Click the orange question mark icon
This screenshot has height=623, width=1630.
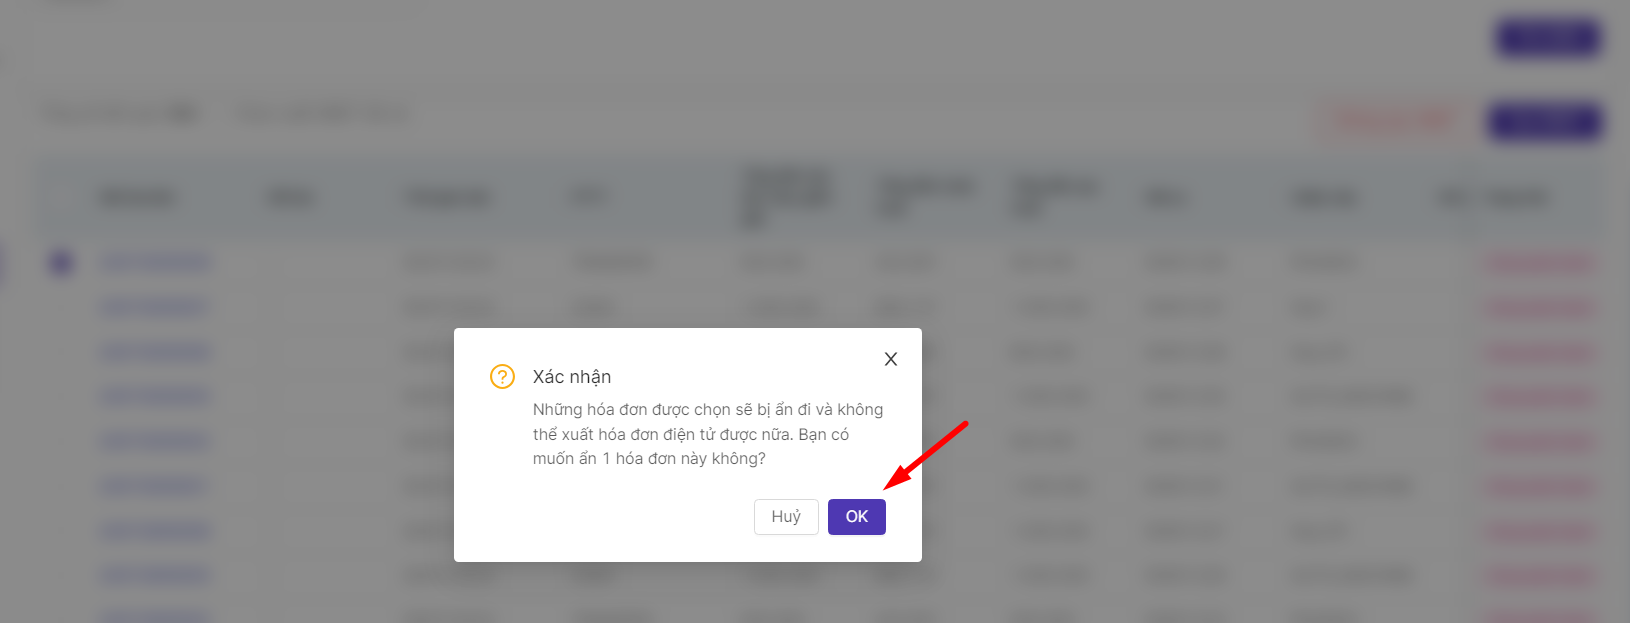tap(502, 377)
